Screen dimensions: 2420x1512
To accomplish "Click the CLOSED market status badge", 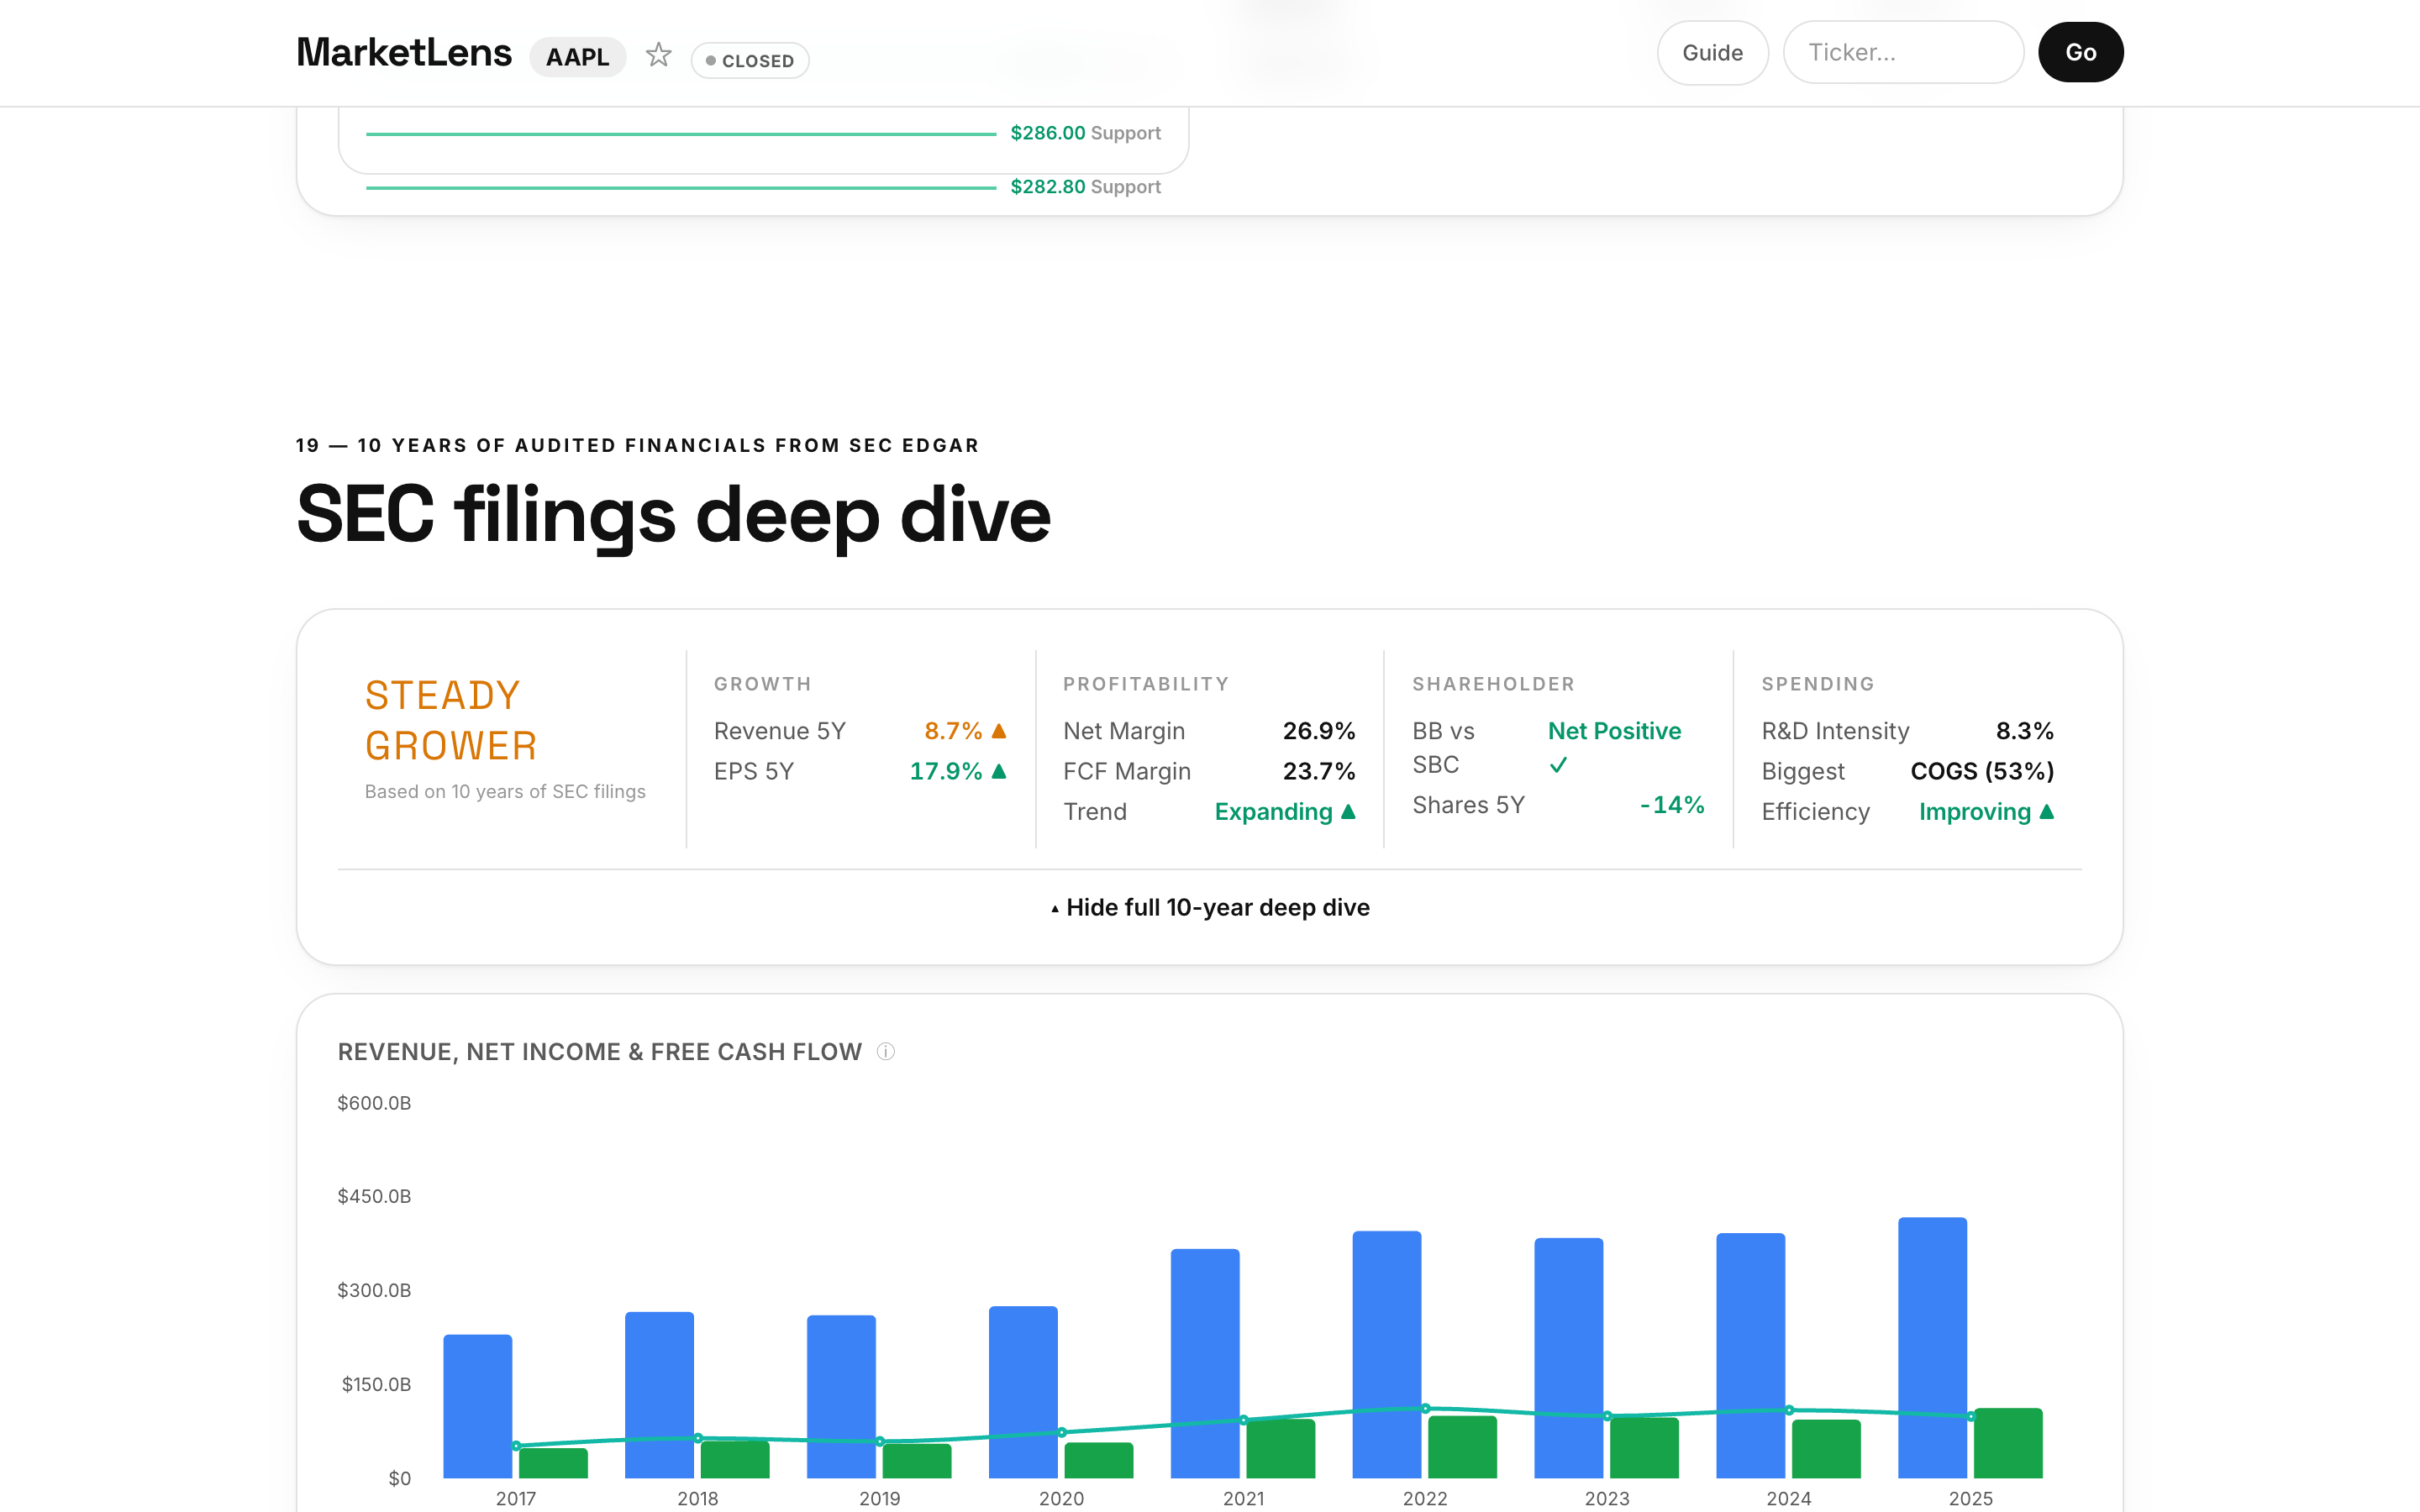I will pyautogui.click(x=750, y=60).
